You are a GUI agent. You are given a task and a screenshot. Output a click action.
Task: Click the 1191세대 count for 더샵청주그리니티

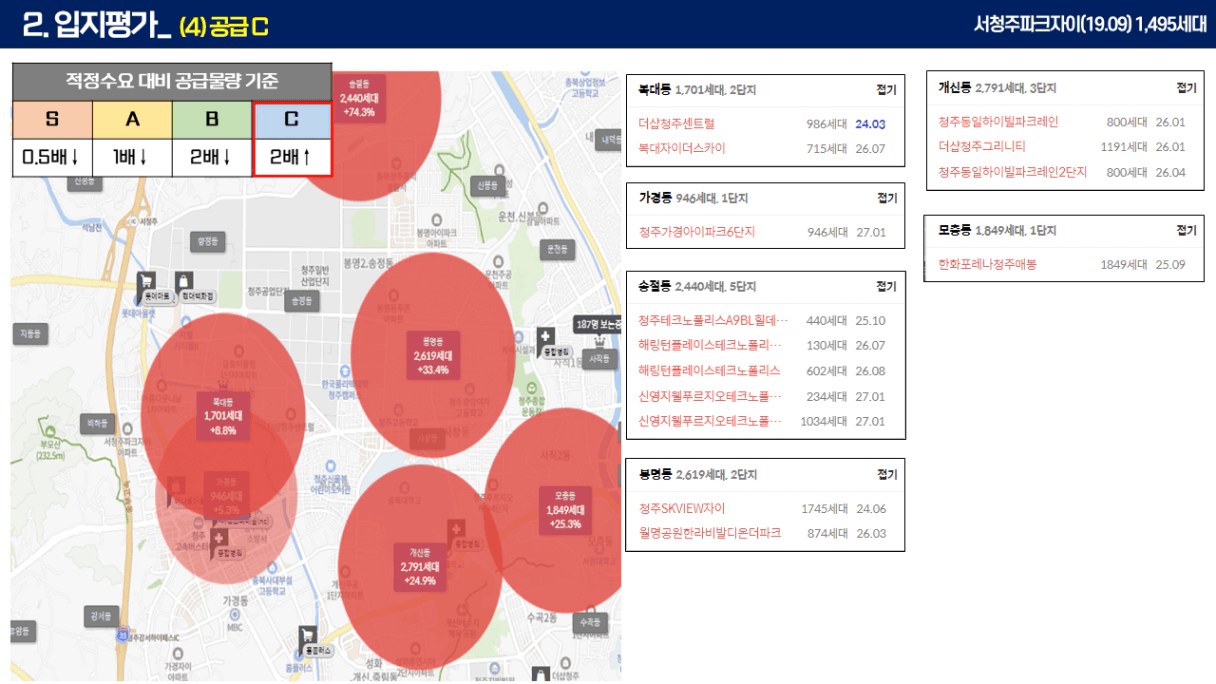click(x=1123, y=146)
